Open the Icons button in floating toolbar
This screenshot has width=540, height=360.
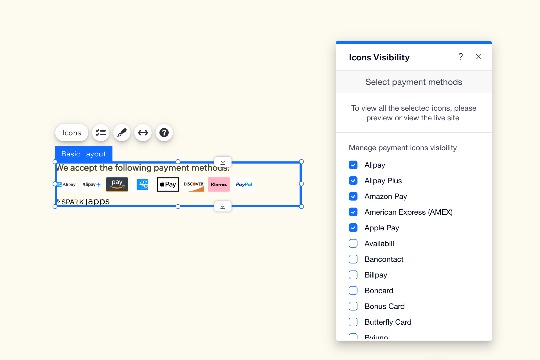[71, 133]
